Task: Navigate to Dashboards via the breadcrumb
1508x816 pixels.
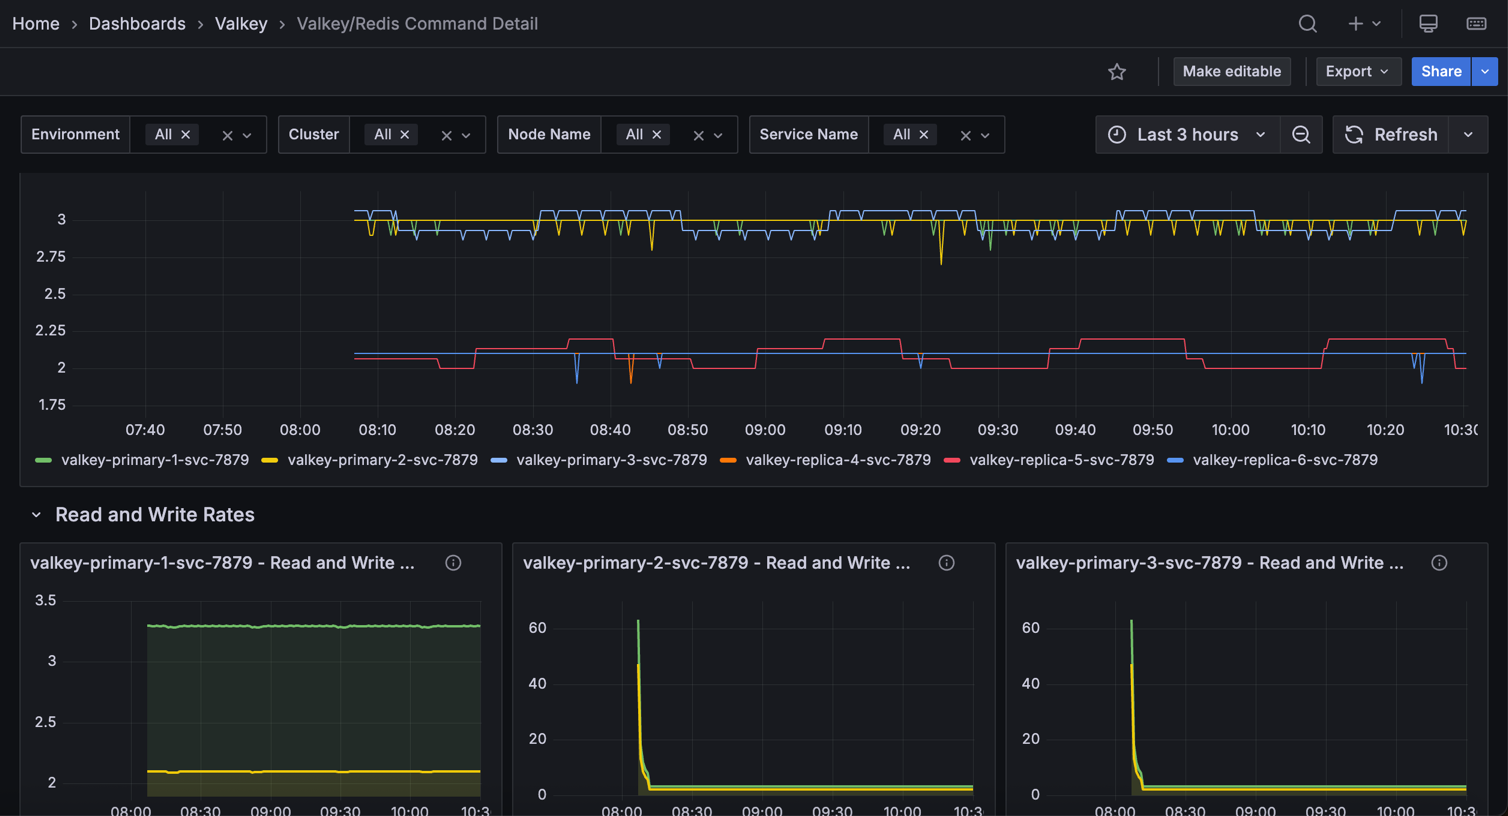Action: click(137, 23)
